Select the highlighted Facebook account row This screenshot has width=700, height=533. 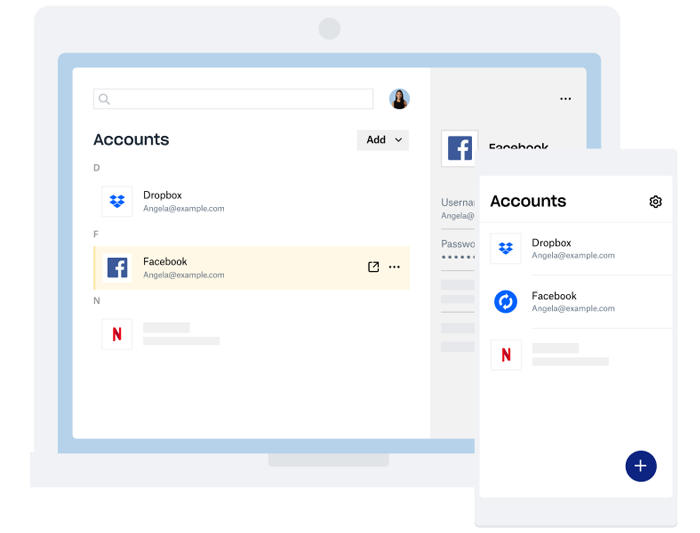[251, 268]
